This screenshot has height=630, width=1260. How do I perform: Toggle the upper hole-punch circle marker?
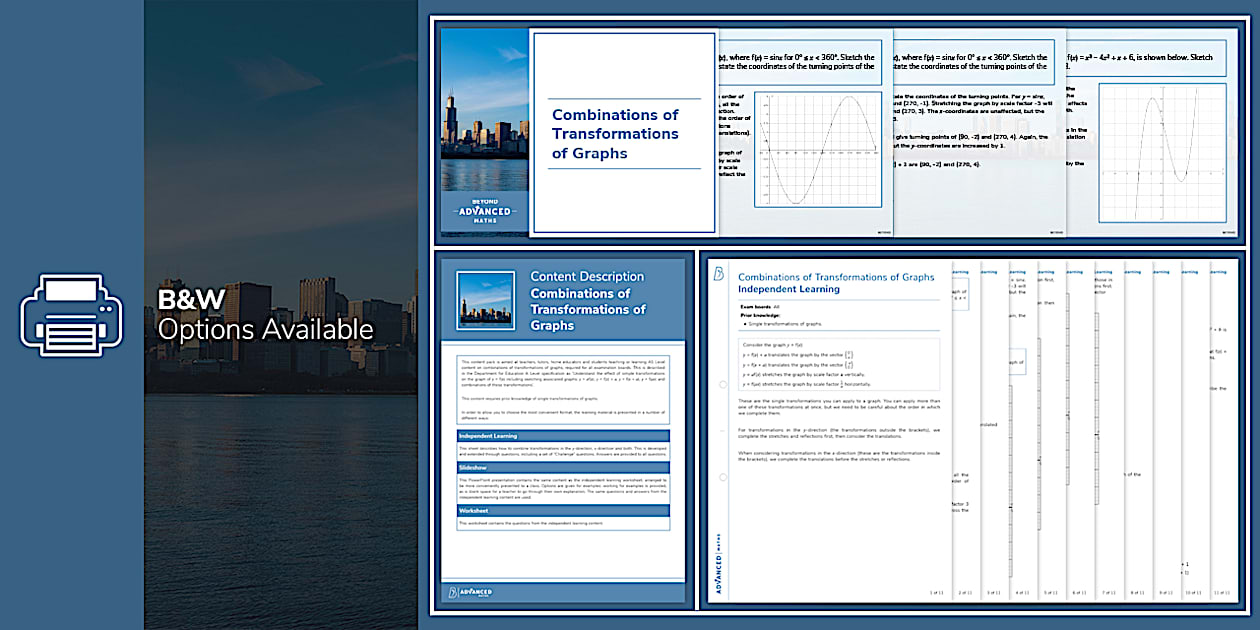(x=722, y=385)
